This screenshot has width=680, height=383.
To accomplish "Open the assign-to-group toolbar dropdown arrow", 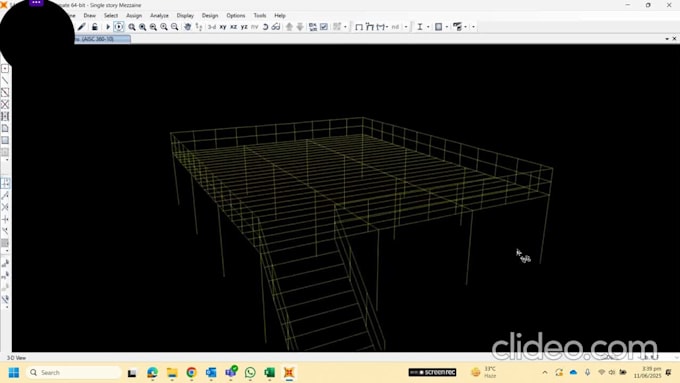I will 346,27.
